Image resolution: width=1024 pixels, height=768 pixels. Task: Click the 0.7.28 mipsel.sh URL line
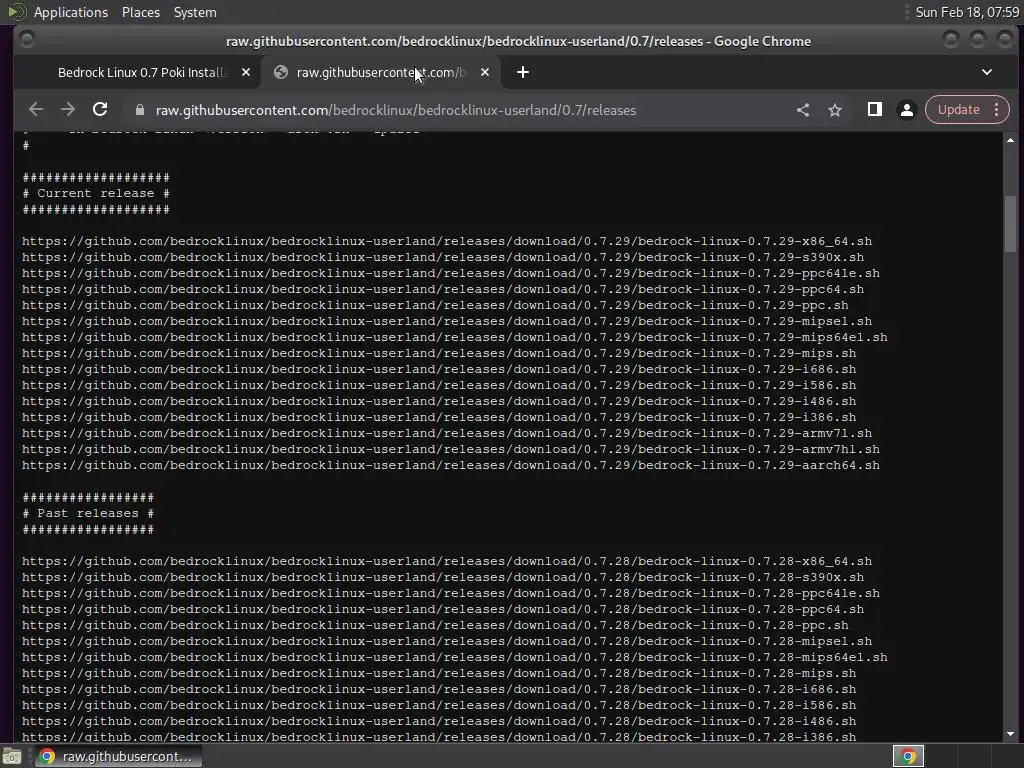pyautogui.click(x=447, y=641)
